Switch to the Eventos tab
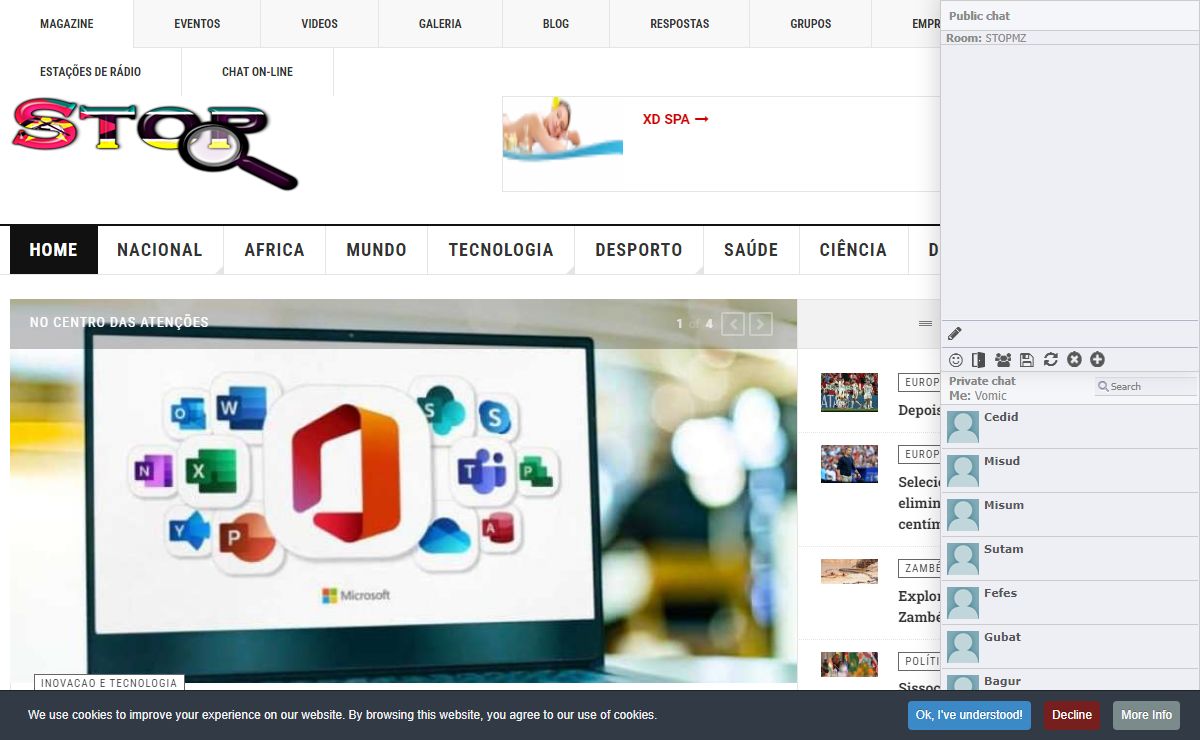The height and width of the screenshot is (740, 1200). [197, 24]
